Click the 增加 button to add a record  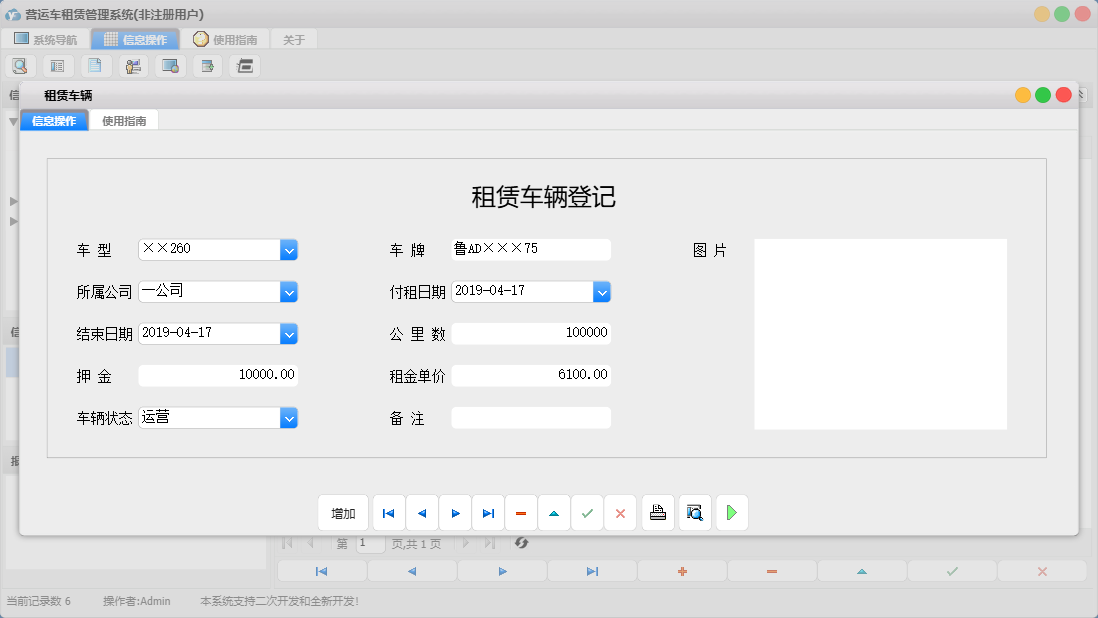343,512
